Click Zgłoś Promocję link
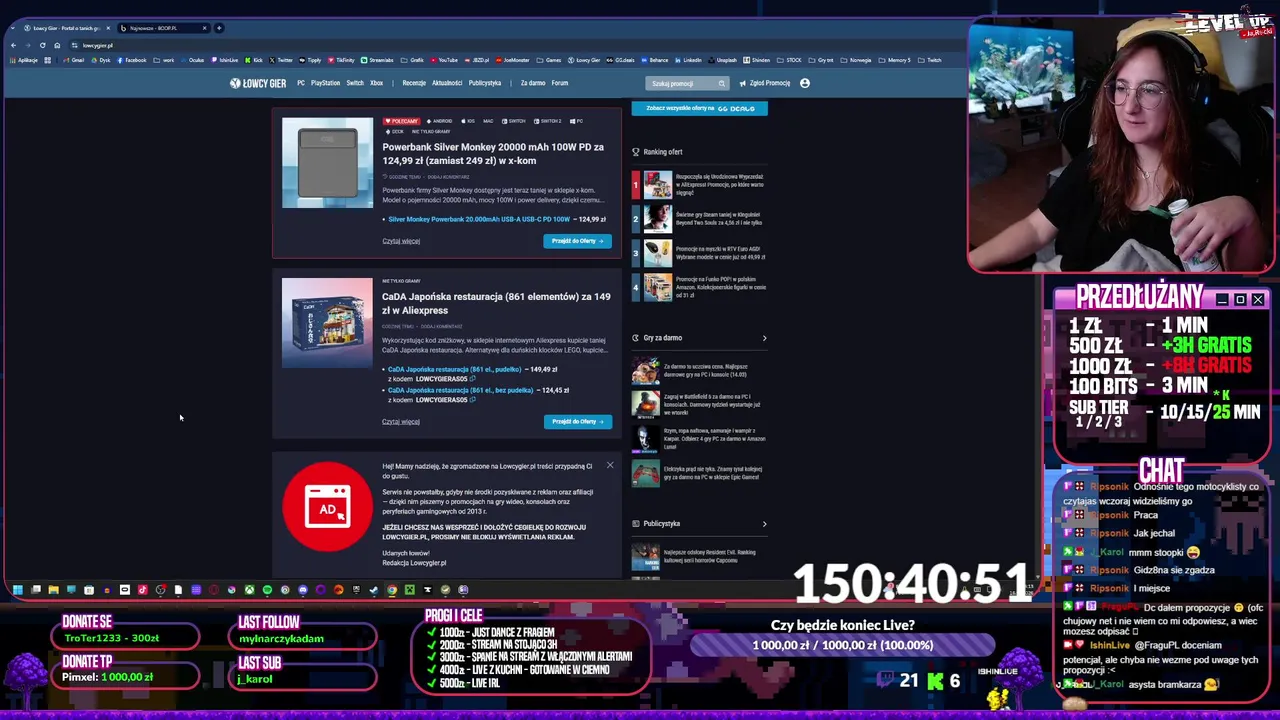Screen dimensions: 1280x720 pyautogui.click(x=766, y=83)
